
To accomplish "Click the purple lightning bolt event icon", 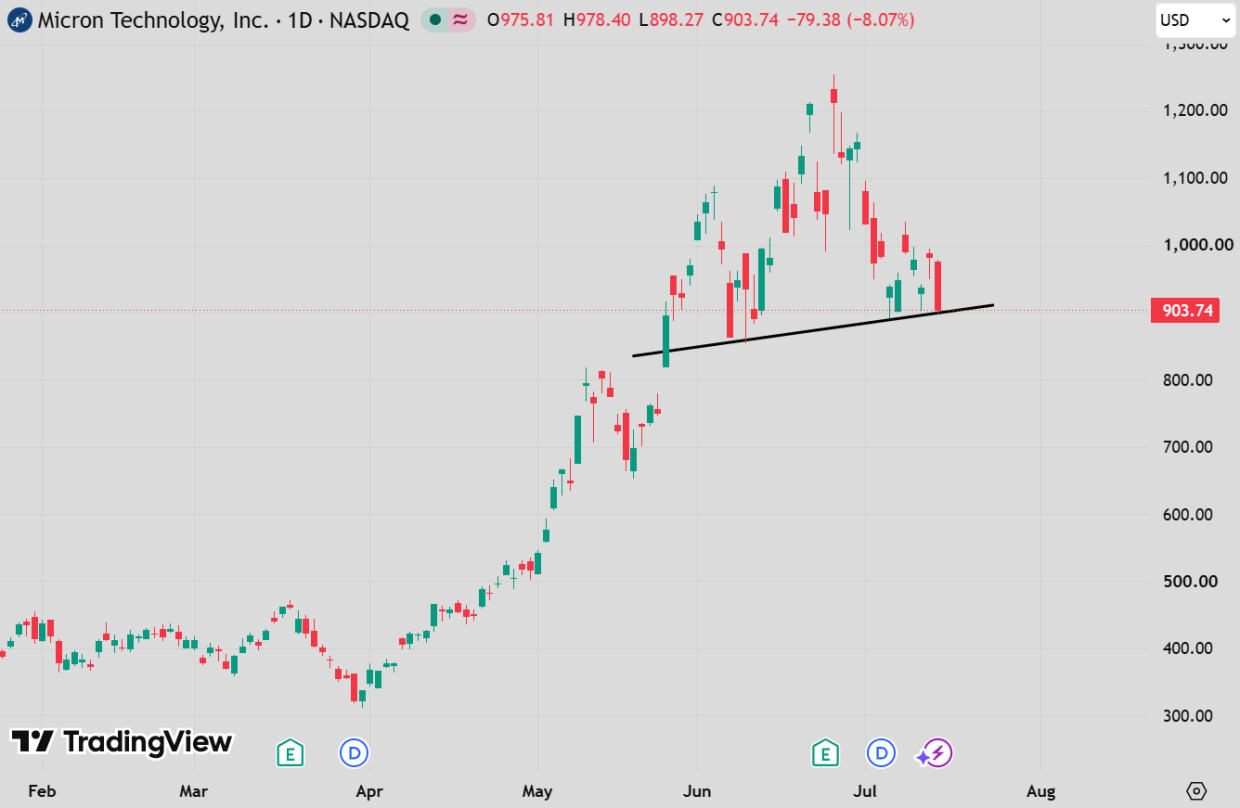I will click(937, 753).
